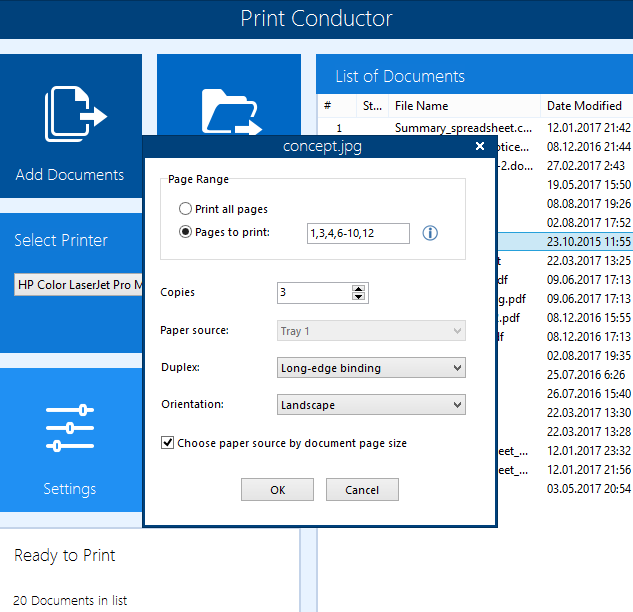This screenshot has width=633, height=612.
Task: Click date 22.03.2017 13:25
Action: click(x=589, y=260)
